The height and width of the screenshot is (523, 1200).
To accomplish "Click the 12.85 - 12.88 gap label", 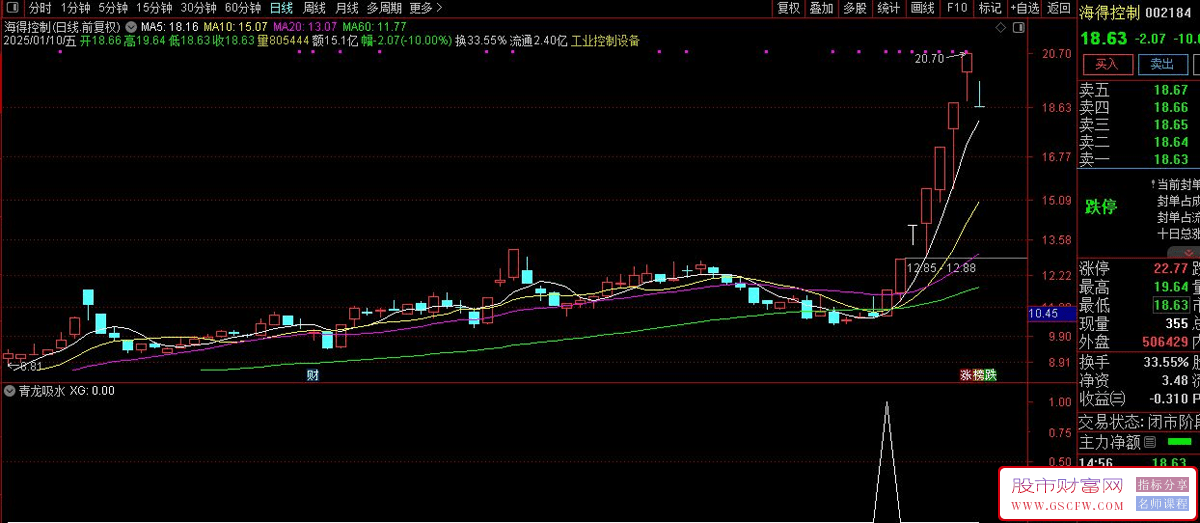I will point(941,267).
